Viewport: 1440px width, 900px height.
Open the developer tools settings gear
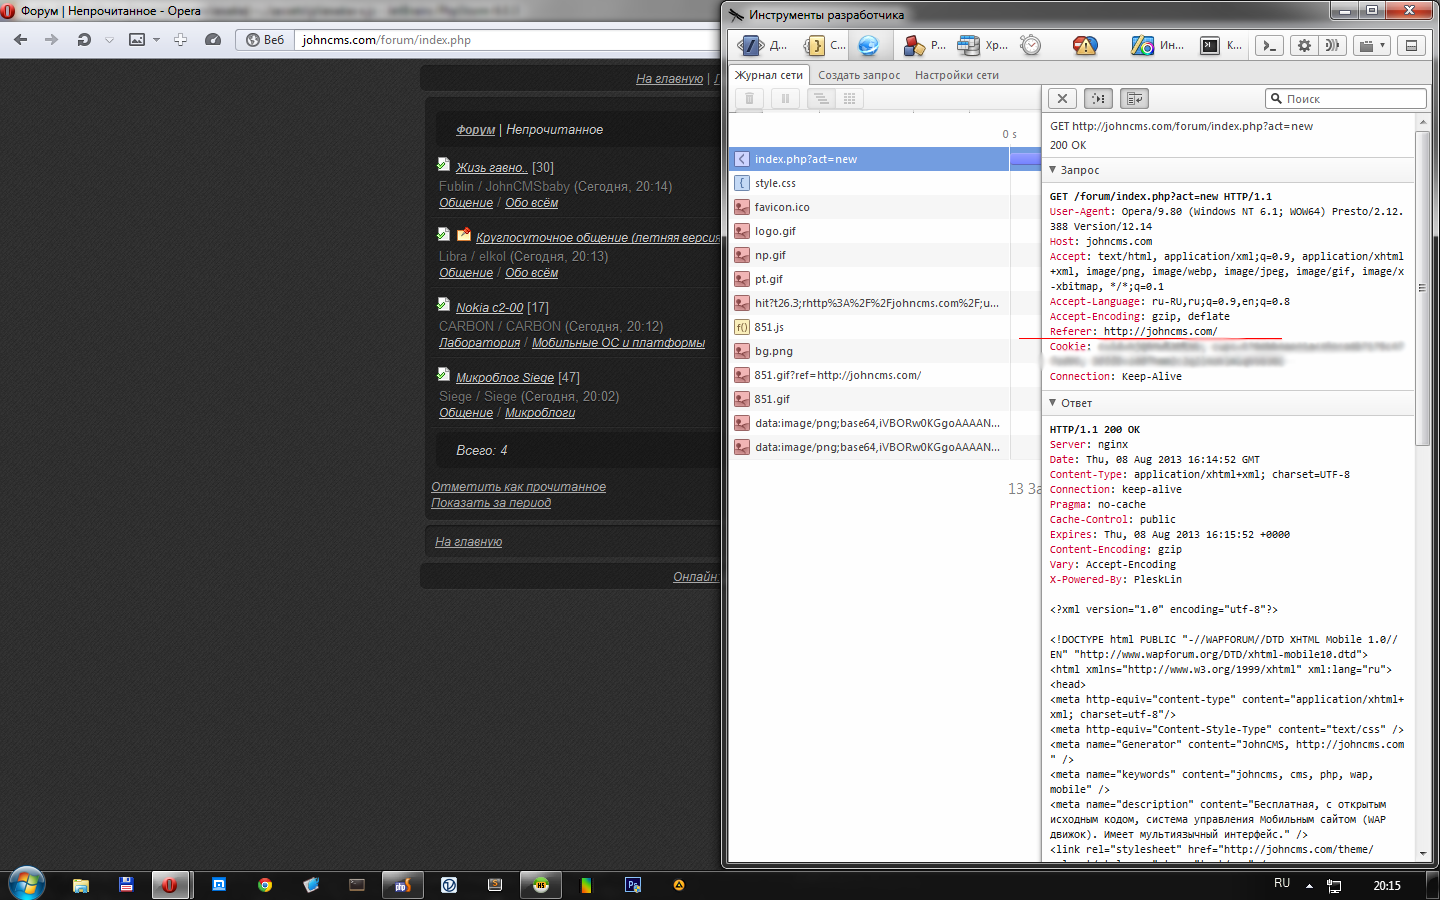point(1303,45)
